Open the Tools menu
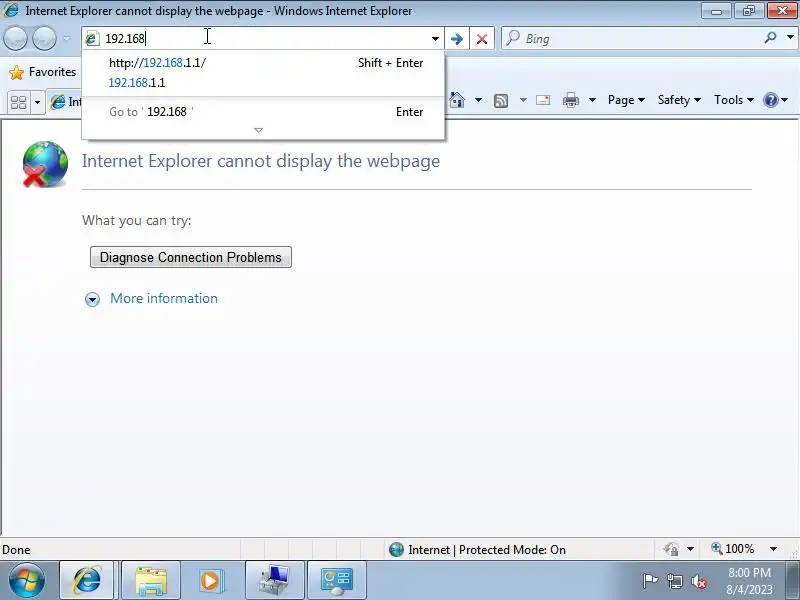 (x=734, y=100)
